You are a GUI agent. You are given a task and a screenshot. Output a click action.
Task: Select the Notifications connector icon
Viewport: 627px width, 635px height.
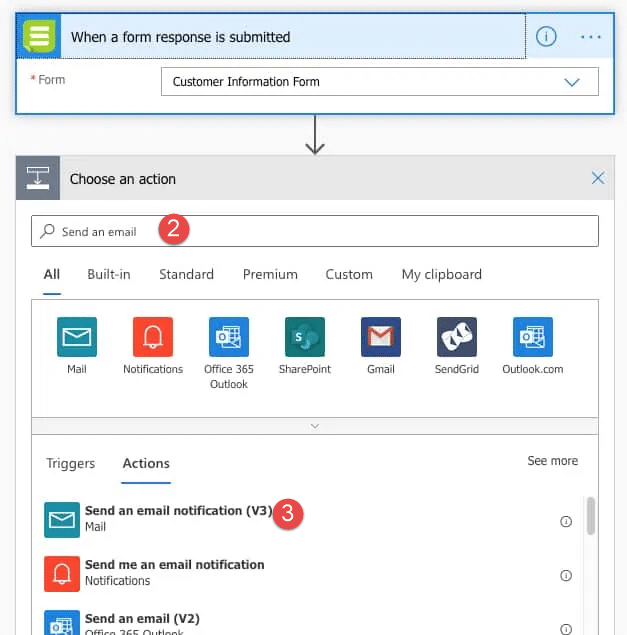[153, 337]
